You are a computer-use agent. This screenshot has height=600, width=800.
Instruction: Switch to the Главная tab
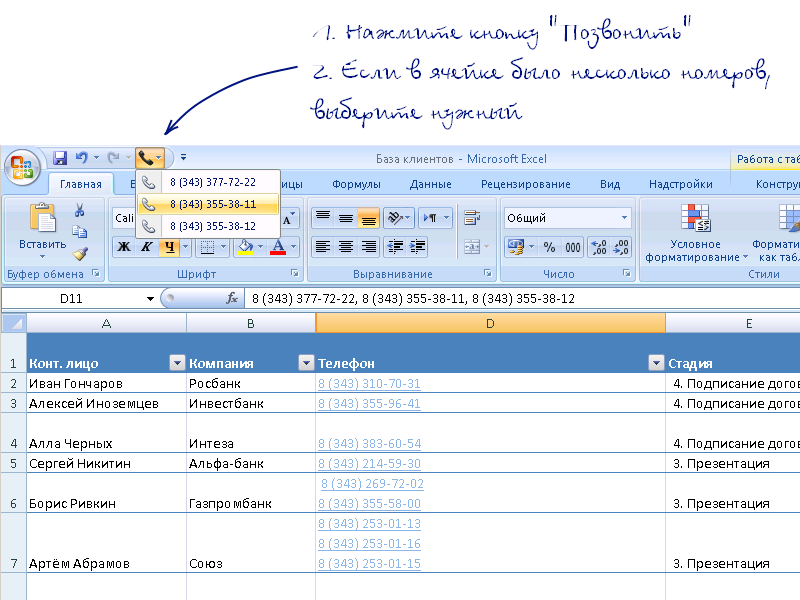click(81, 184)
